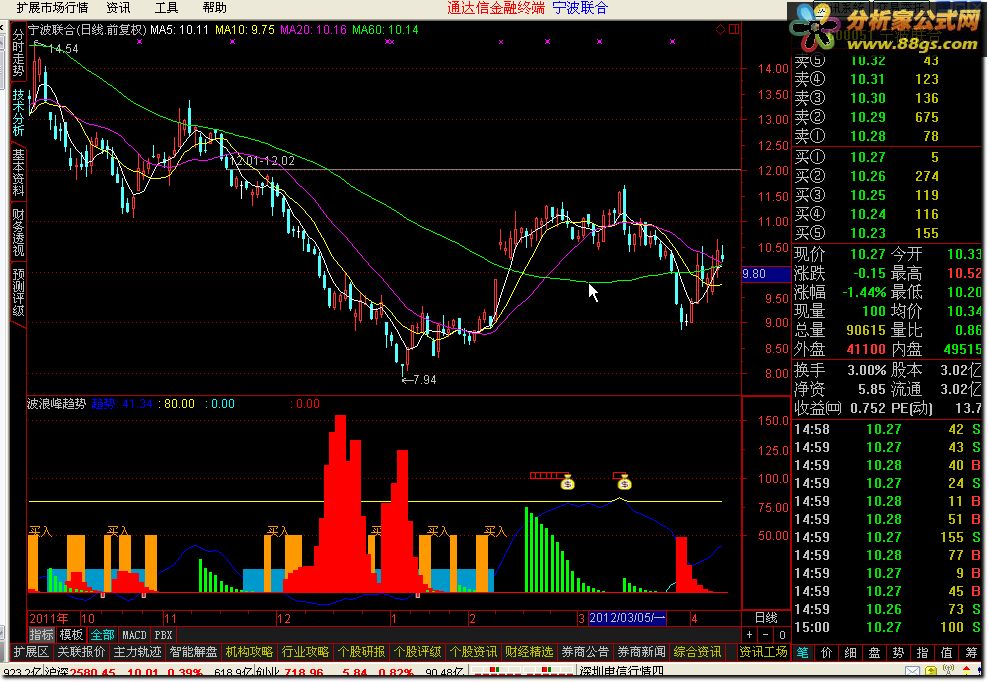Select the 值 tab in quote panel

(x=947, y=652)
